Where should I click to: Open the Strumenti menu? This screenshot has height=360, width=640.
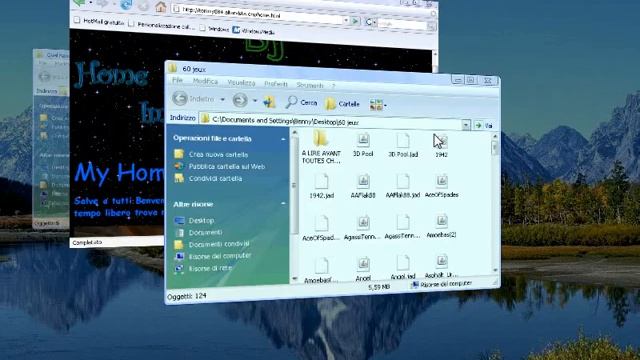(310, 85)
